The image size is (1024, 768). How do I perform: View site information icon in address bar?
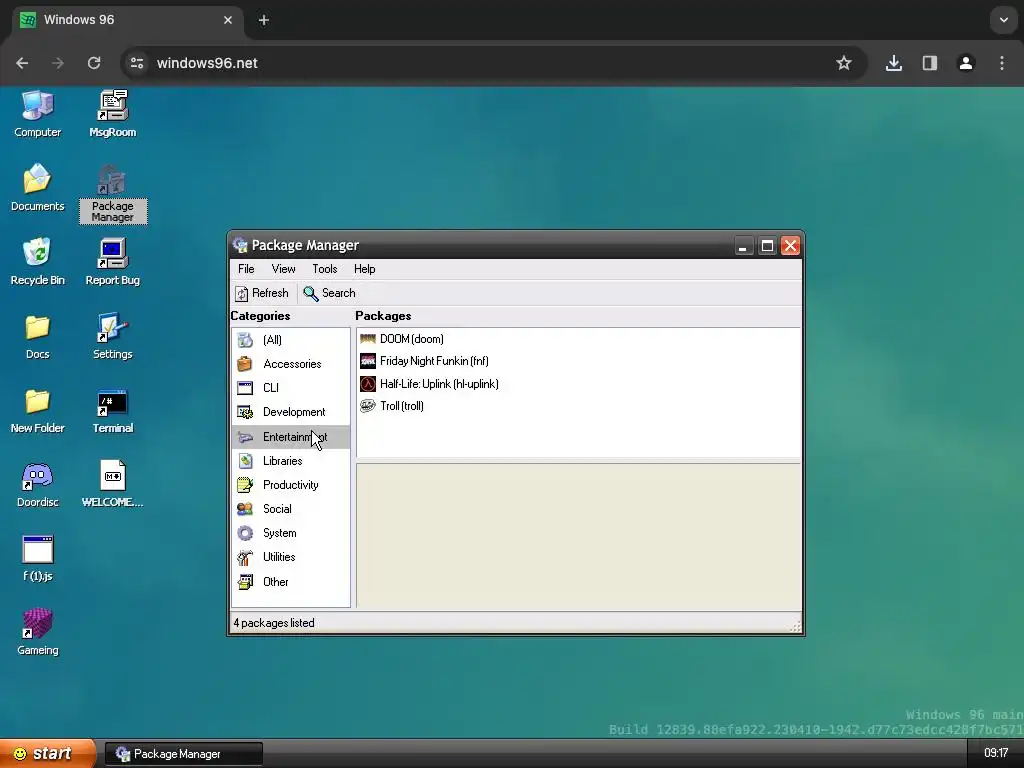point(137,63)
